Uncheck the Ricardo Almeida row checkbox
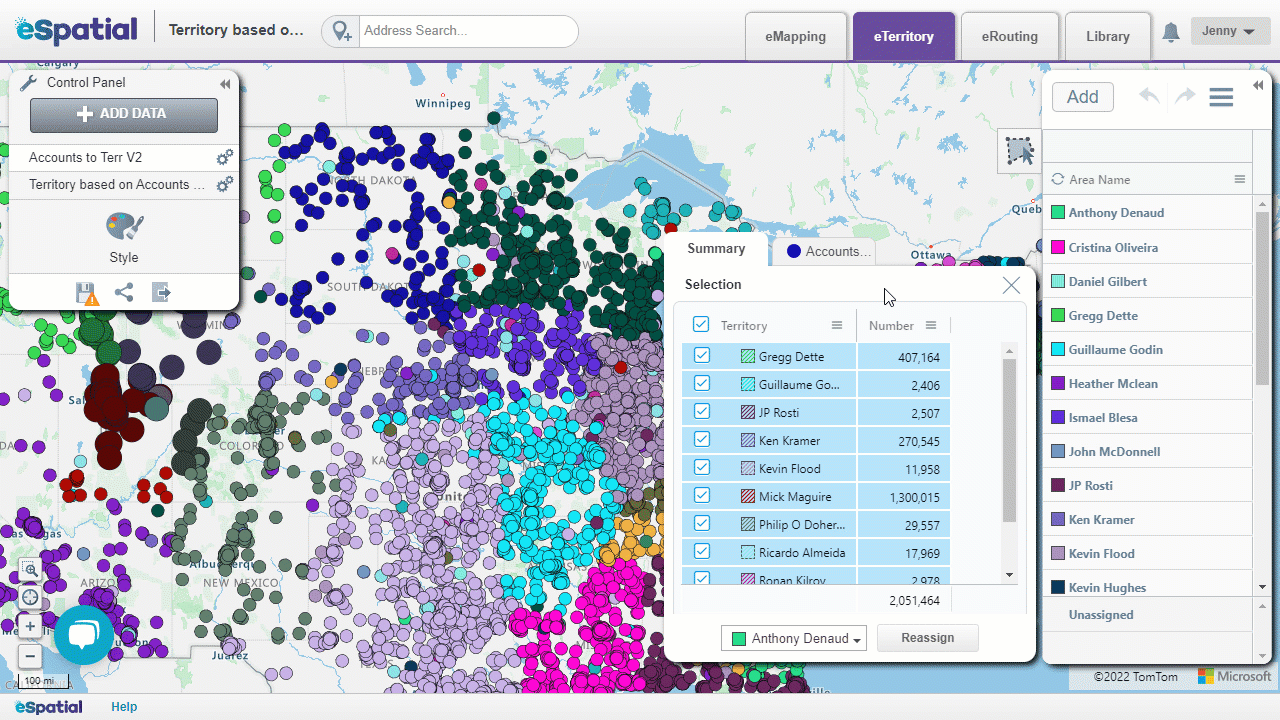 click(x=701, y=552)
